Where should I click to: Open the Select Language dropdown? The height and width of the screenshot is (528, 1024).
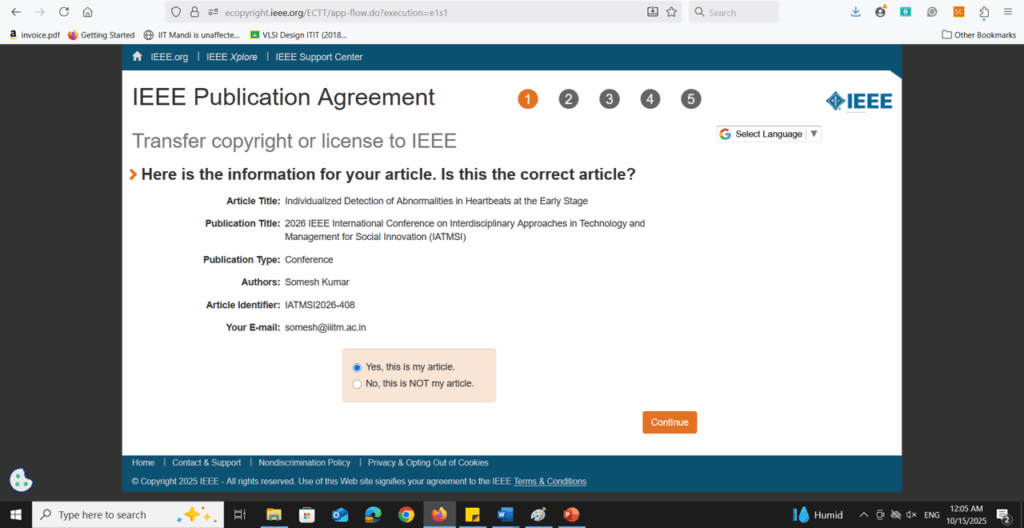tap(768, 134)
